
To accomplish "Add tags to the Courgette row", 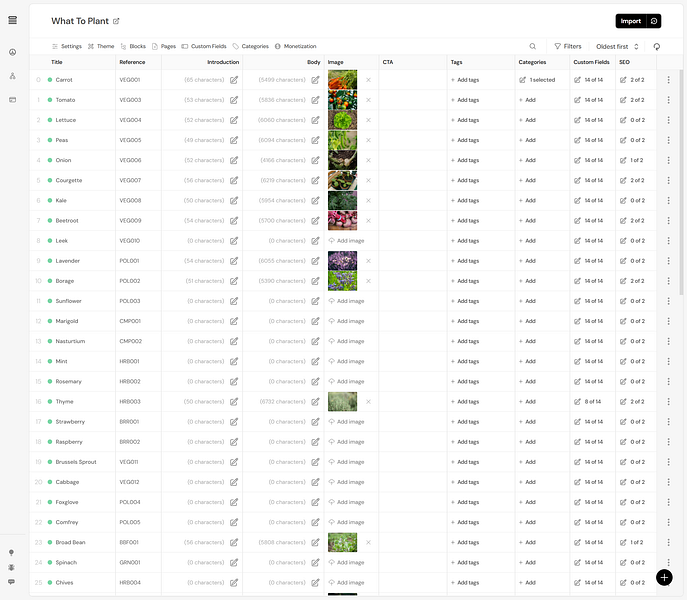I will pyautogui.click(x=465, y=181).
